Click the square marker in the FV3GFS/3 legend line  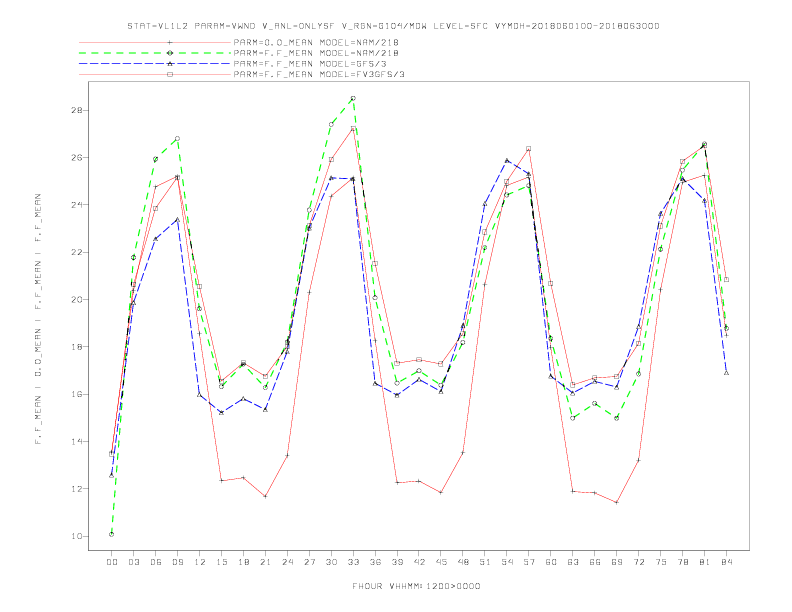170,74
